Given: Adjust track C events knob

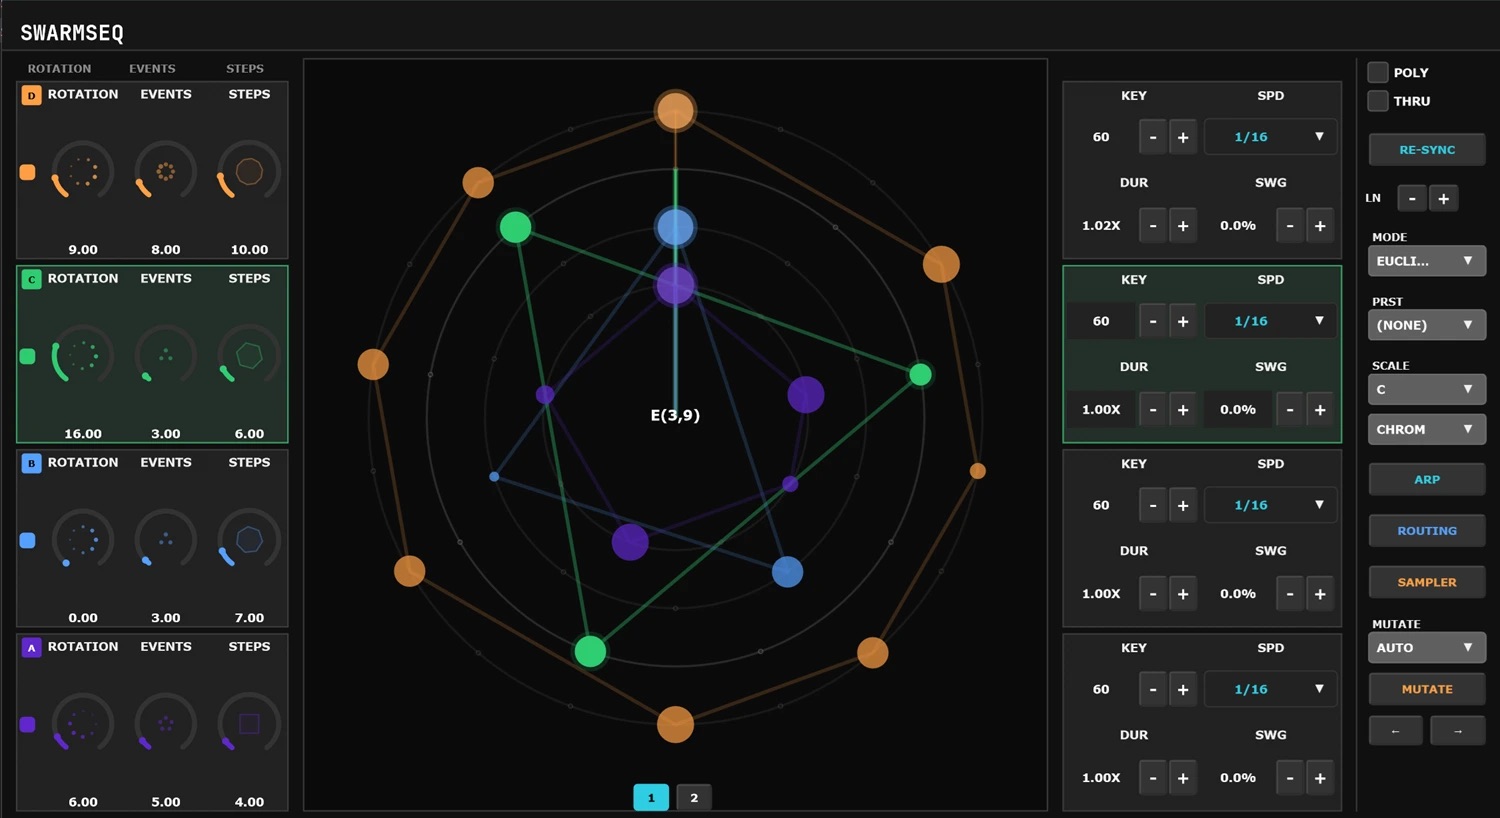Looking at the screenshot, I should point(166,356).
